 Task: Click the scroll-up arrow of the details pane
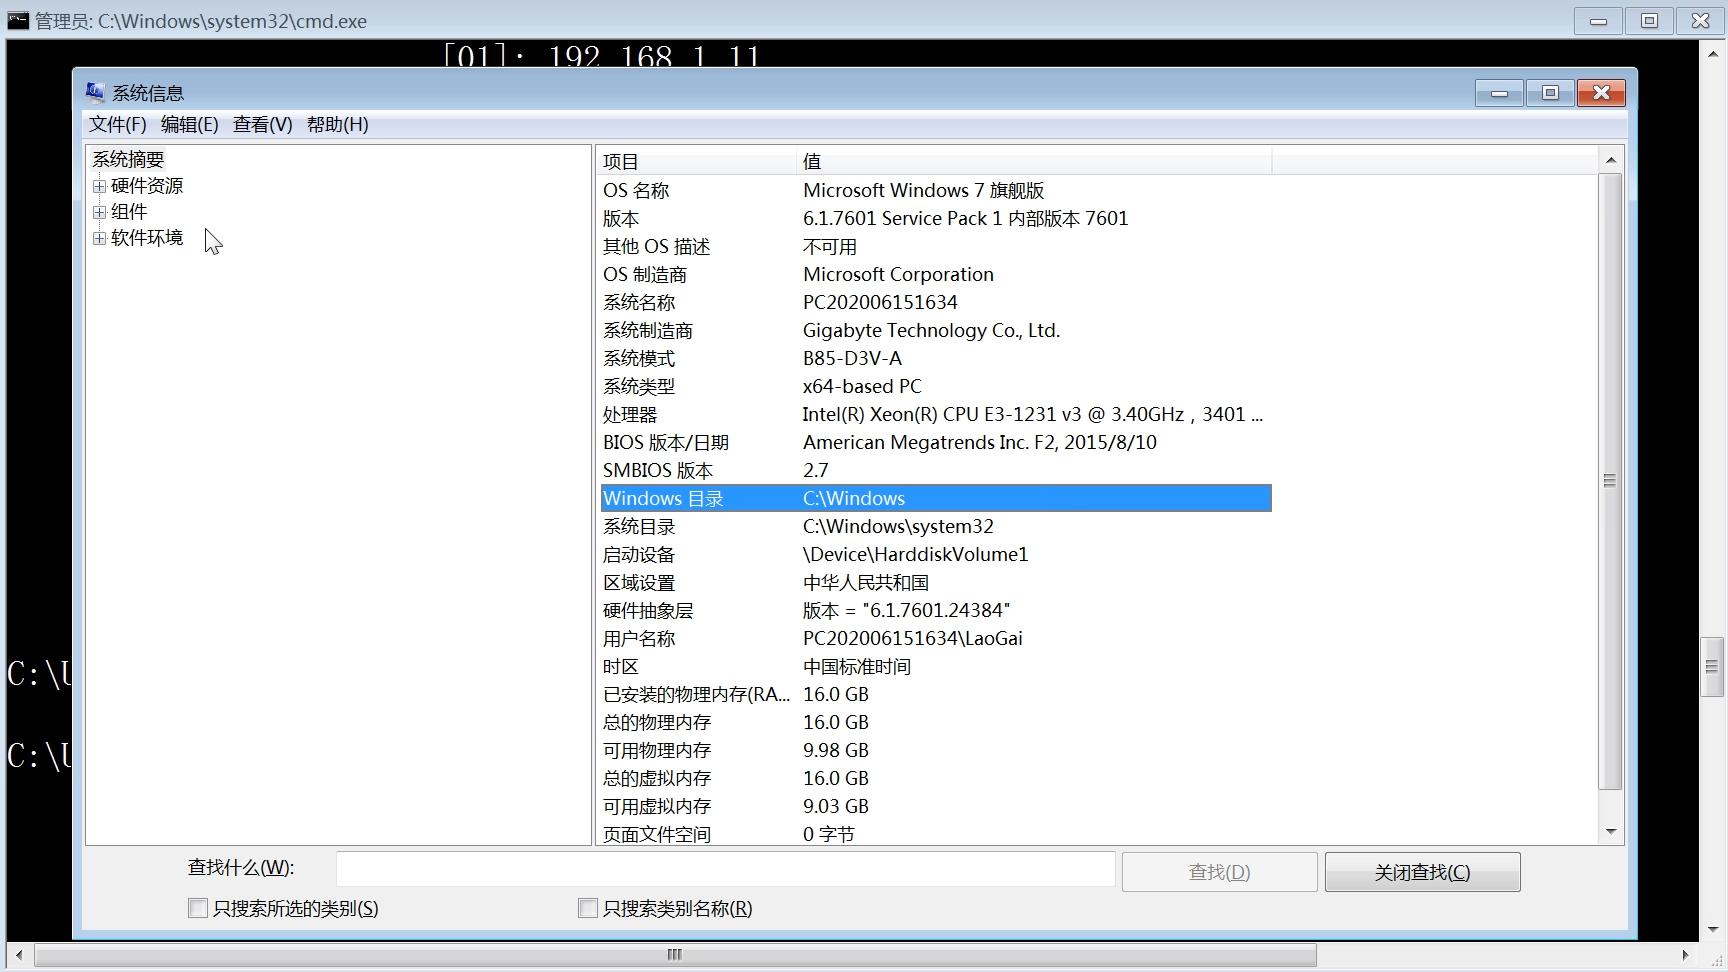1610,159
